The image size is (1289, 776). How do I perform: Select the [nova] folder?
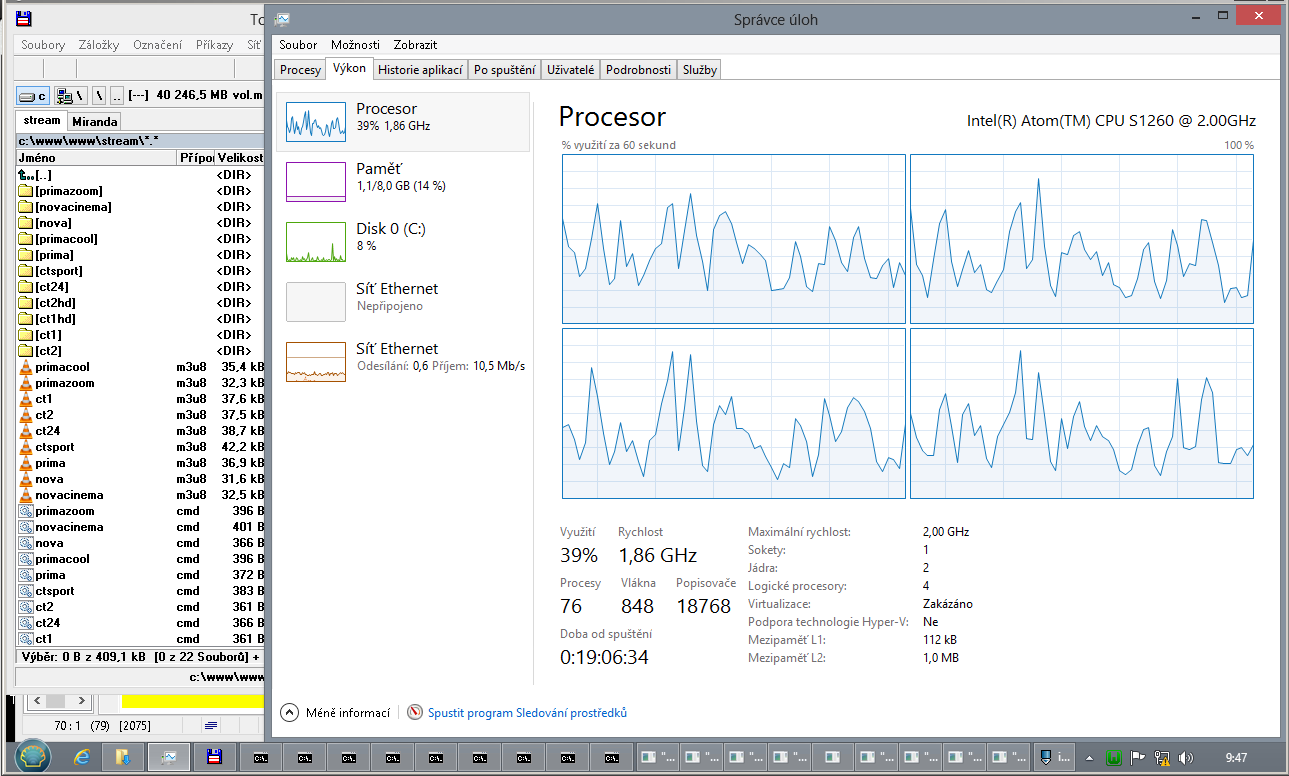pos(140,223)
